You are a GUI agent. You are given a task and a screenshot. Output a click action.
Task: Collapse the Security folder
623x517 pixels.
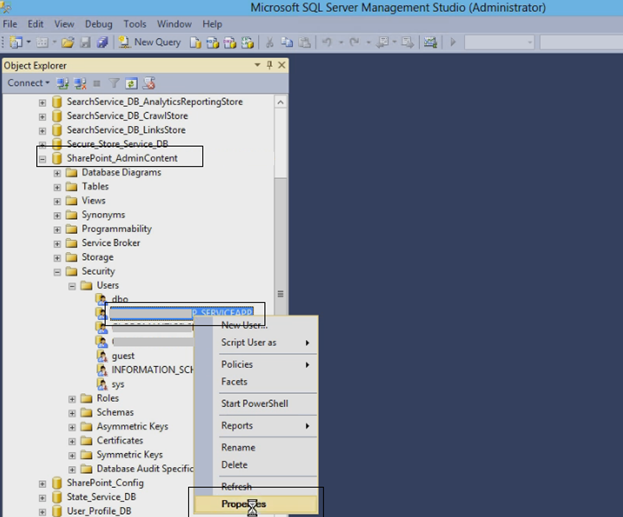tap(57, 272)
